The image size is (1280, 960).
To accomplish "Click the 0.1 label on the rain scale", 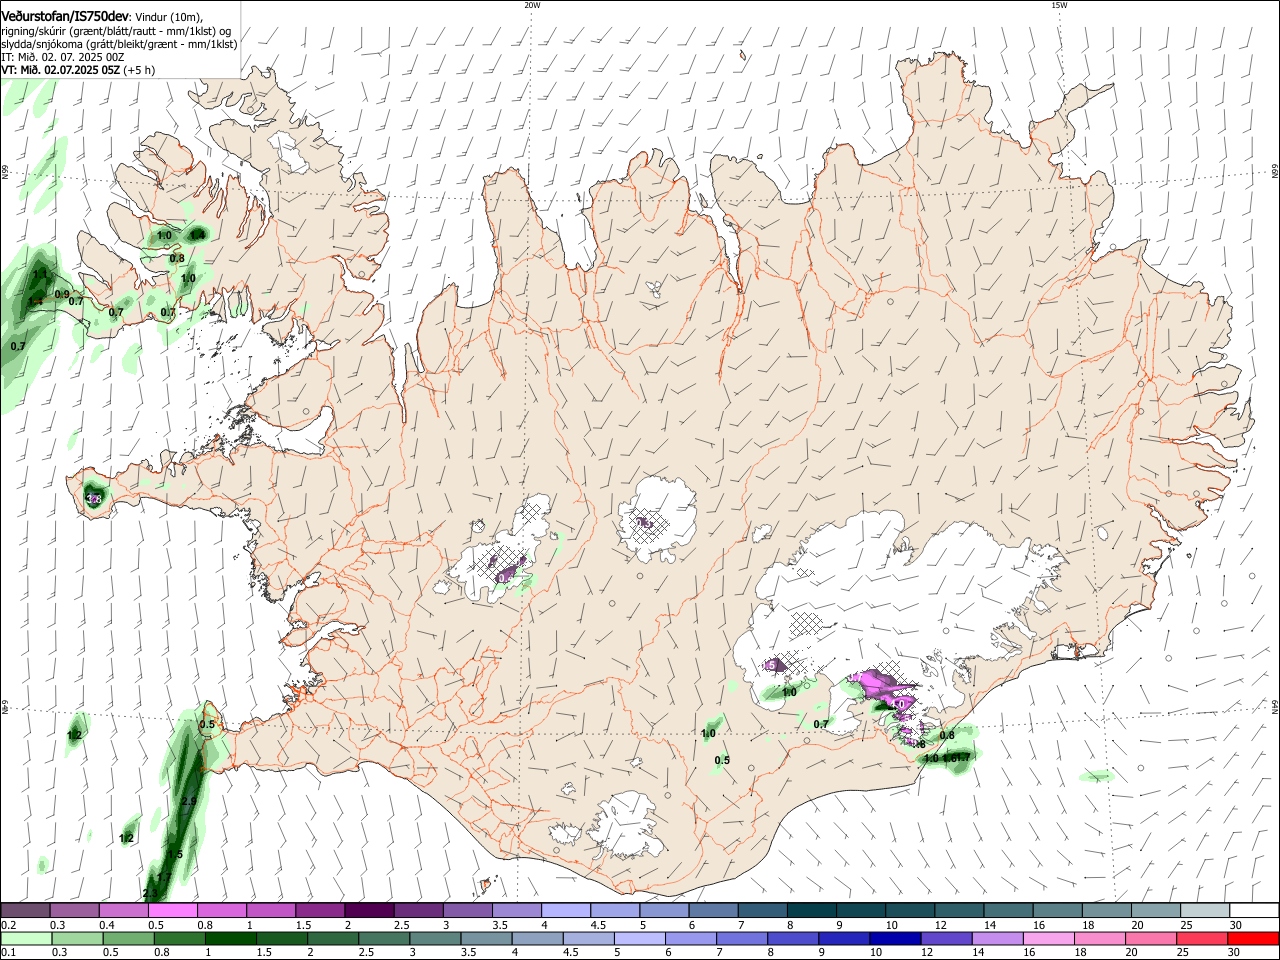I will [8, 953].
